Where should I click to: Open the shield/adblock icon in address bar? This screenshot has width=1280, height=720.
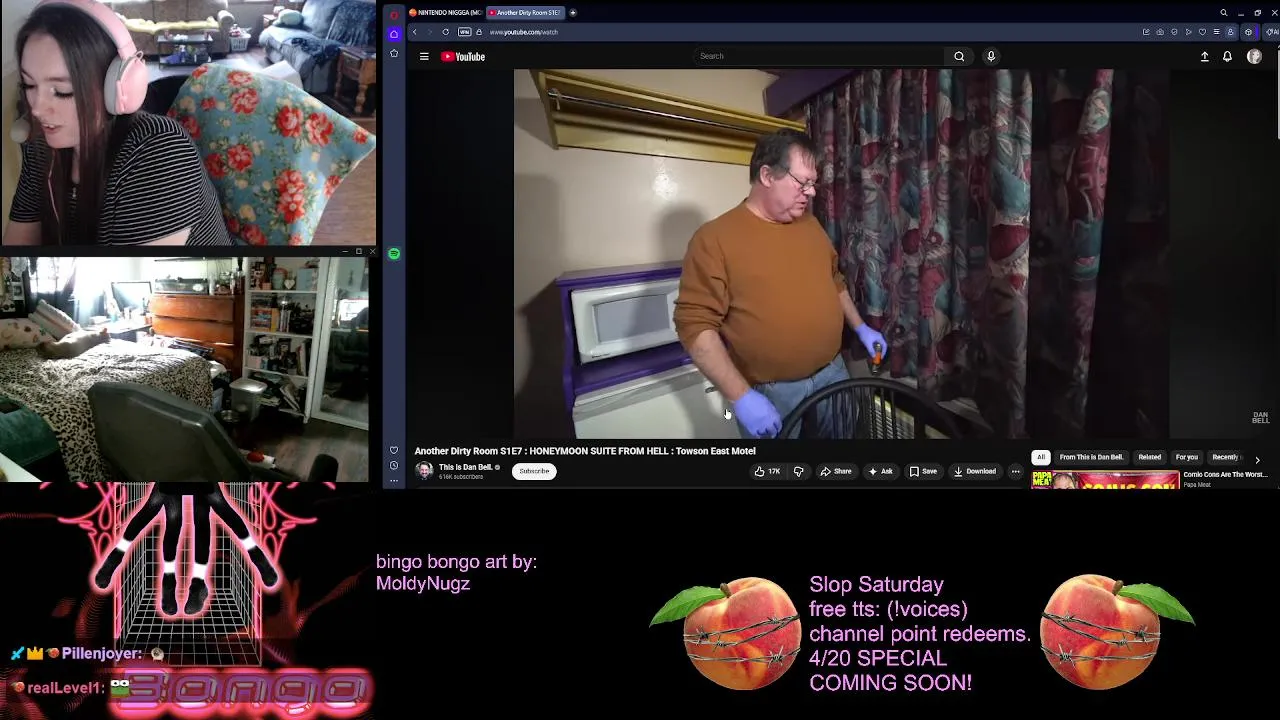click(1174, 32)
